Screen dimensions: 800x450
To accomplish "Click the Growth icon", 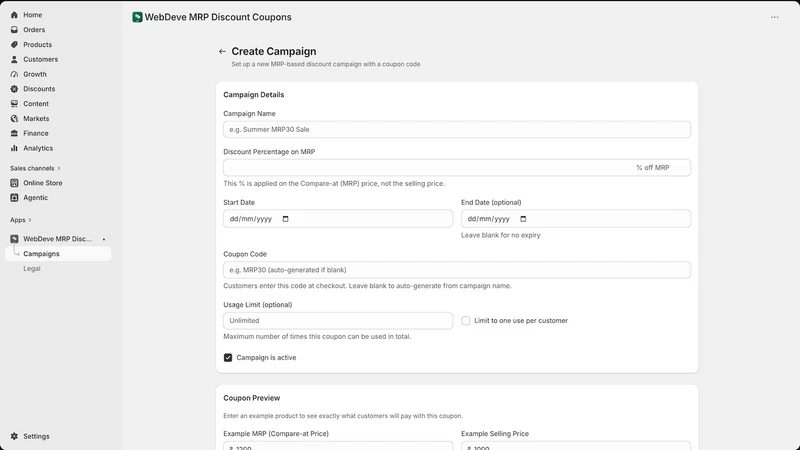I will click(x=14, y=74).
